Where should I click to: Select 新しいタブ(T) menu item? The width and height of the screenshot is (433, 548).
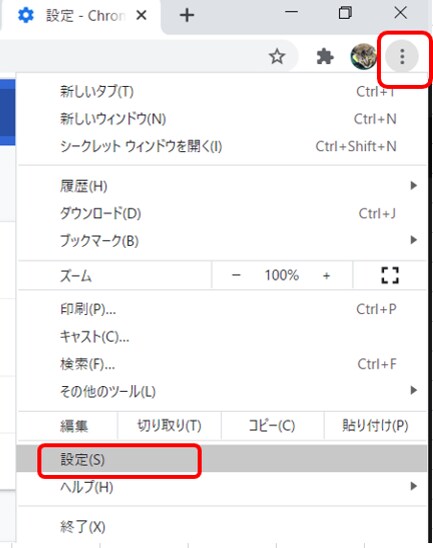222,92
